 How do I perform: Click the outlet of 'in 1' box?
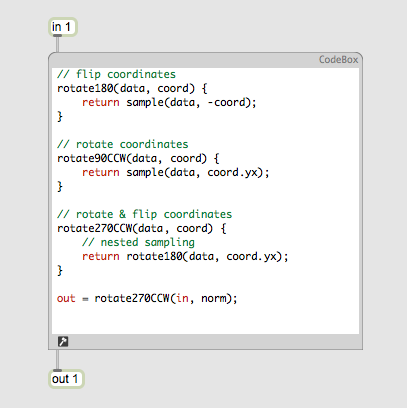(57, 35)
